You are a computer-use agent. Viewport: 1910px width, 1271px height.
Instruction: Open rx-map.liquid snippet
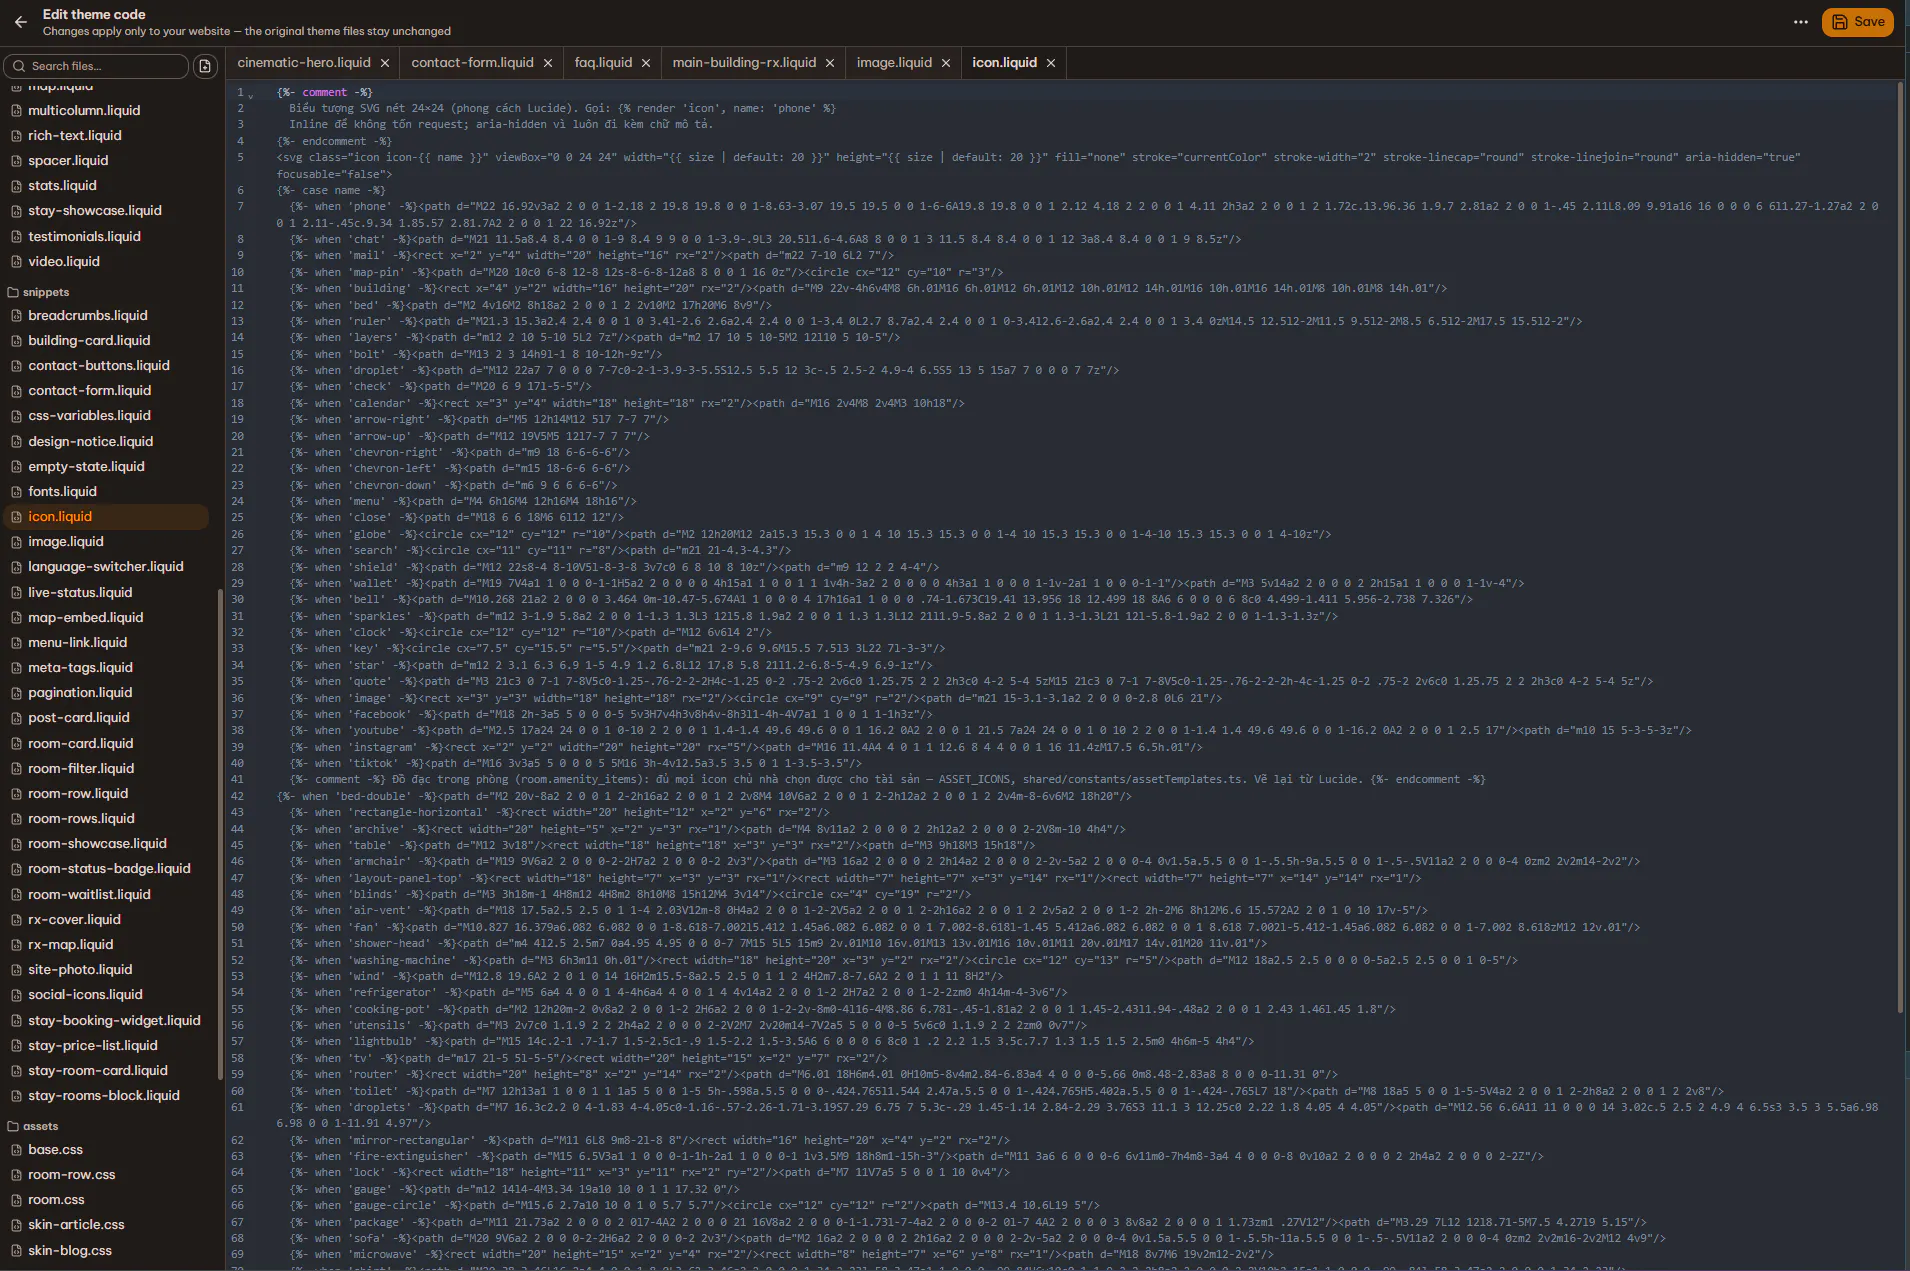pos(70,945)
